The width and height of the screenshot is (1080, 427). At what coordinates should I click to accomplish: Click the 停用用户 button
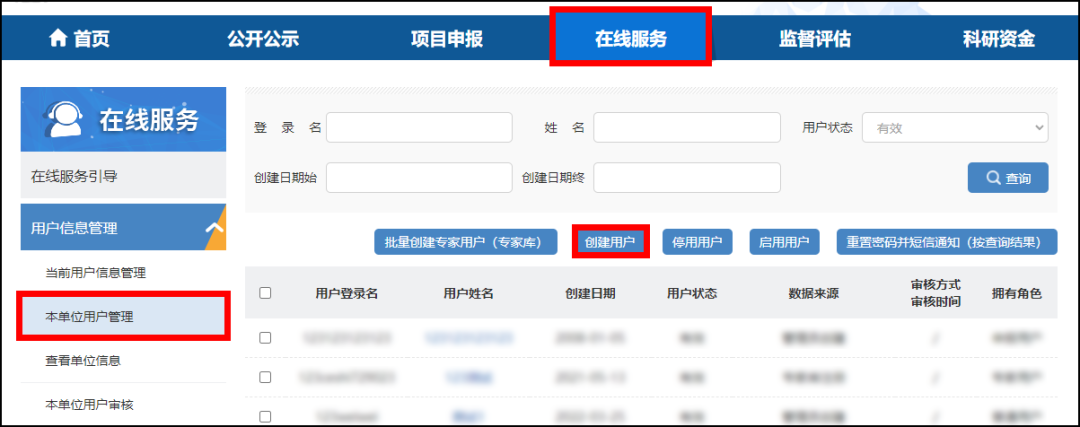tap(697, 242)
